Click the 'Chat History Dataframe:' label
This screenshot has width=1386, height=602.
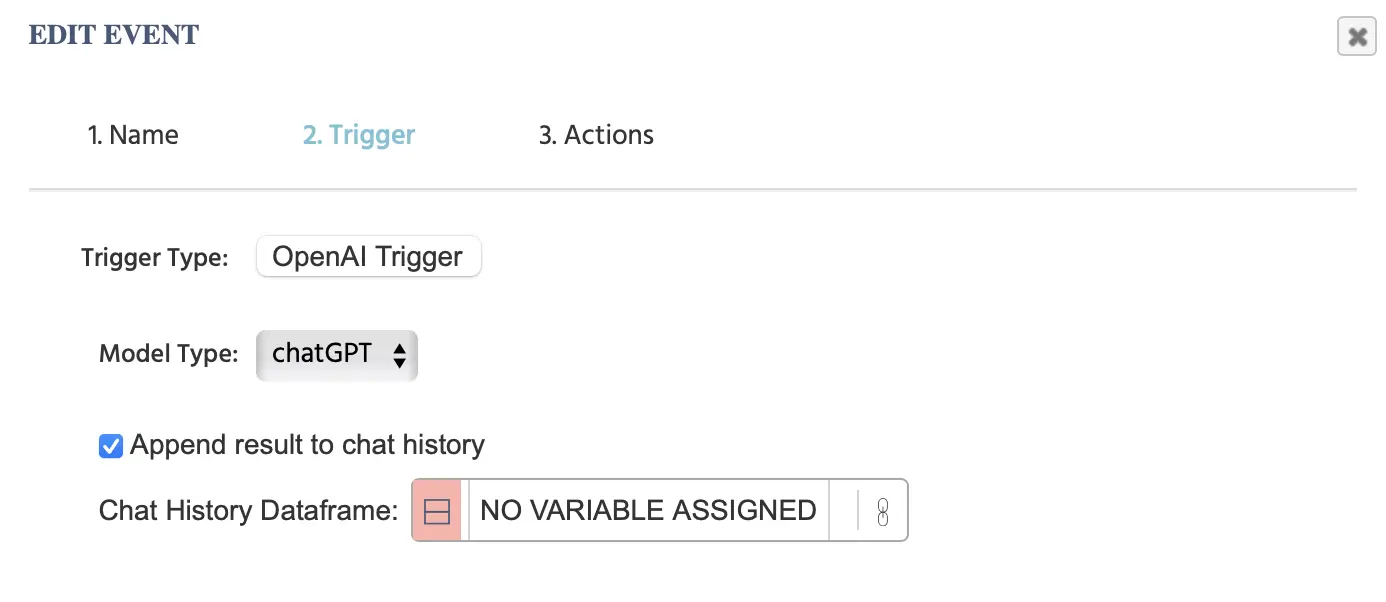click(249, 511)
